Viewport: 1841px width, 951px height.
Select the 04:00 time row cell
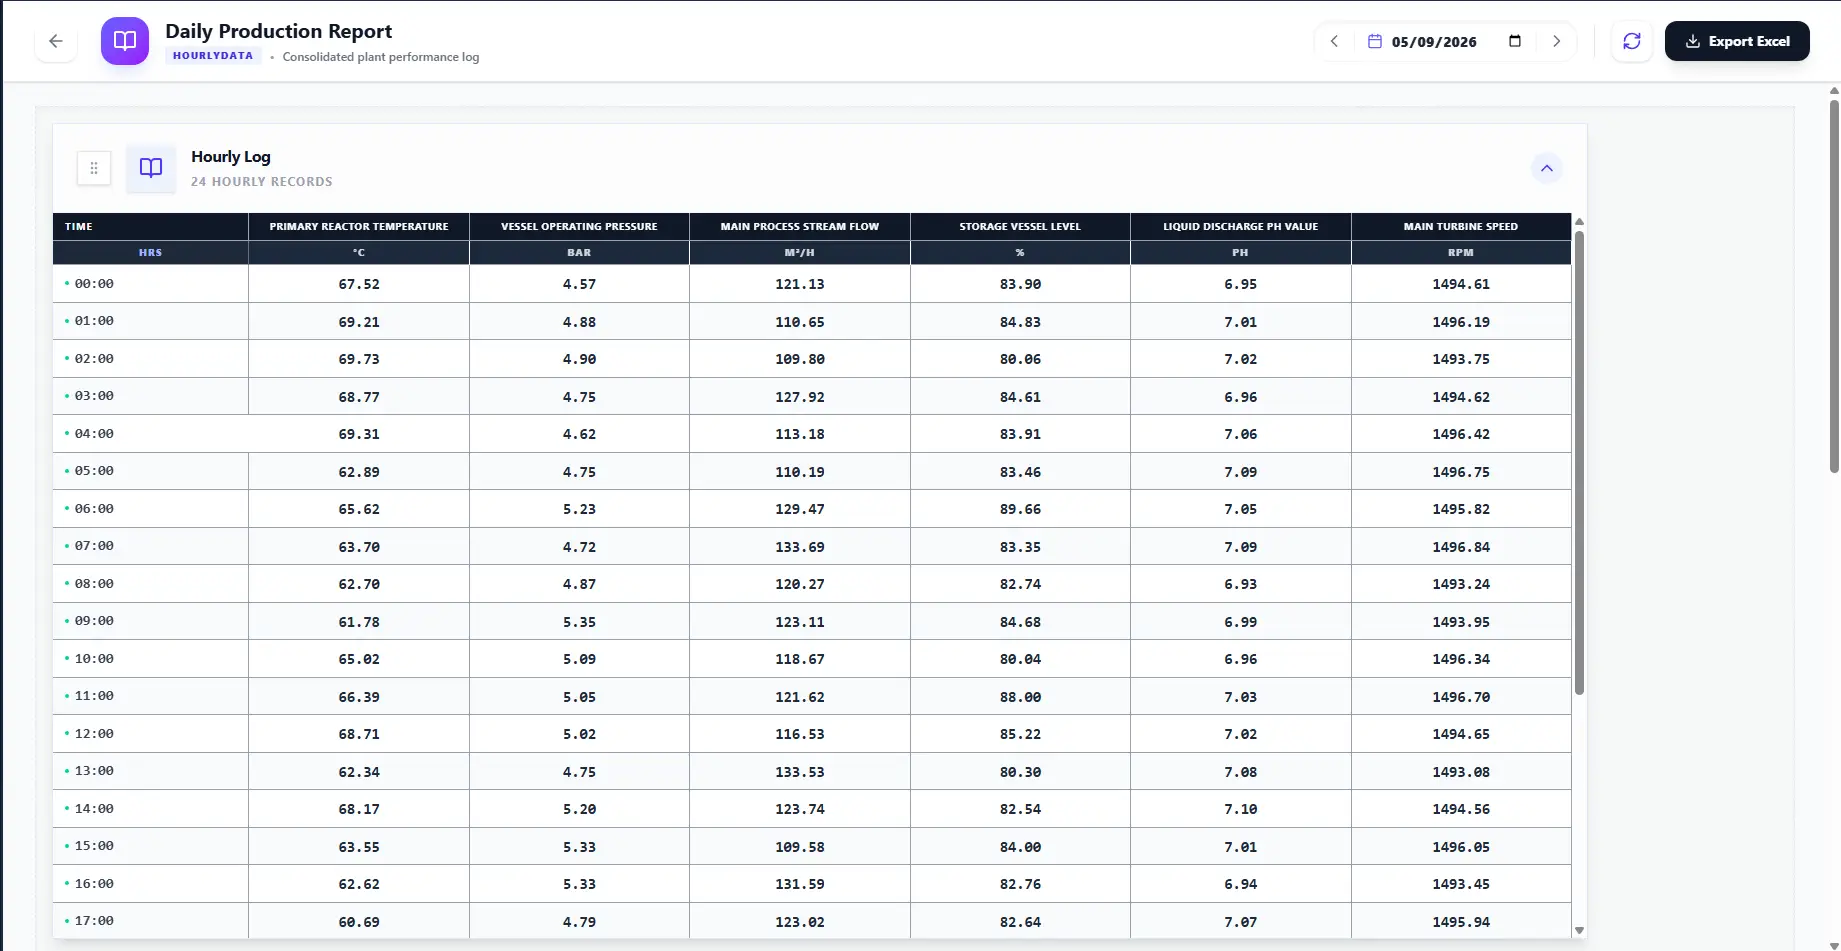(150, 434)
